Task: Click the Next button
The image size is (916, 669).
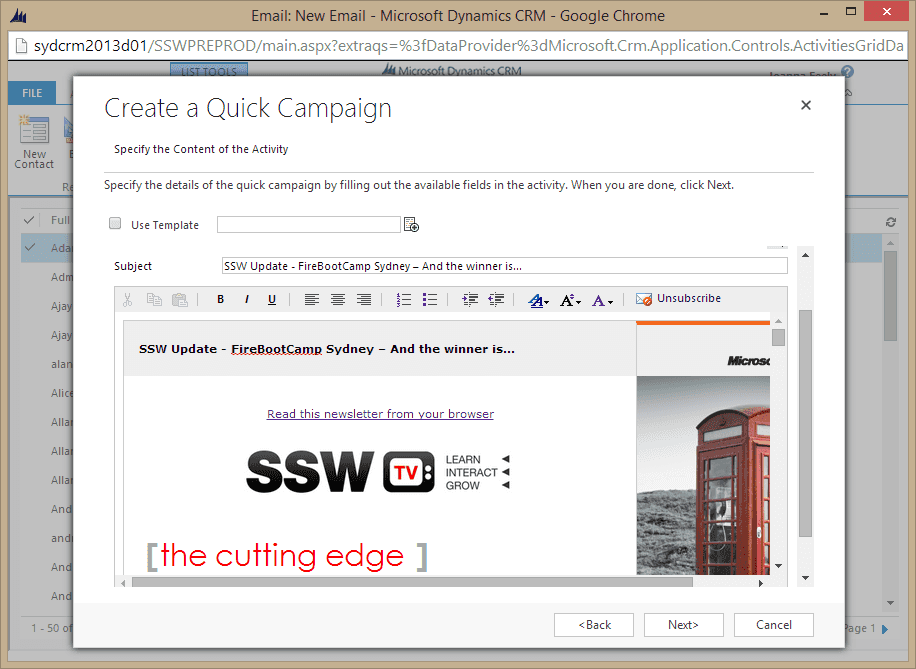Action: click(x=683, y=625)
